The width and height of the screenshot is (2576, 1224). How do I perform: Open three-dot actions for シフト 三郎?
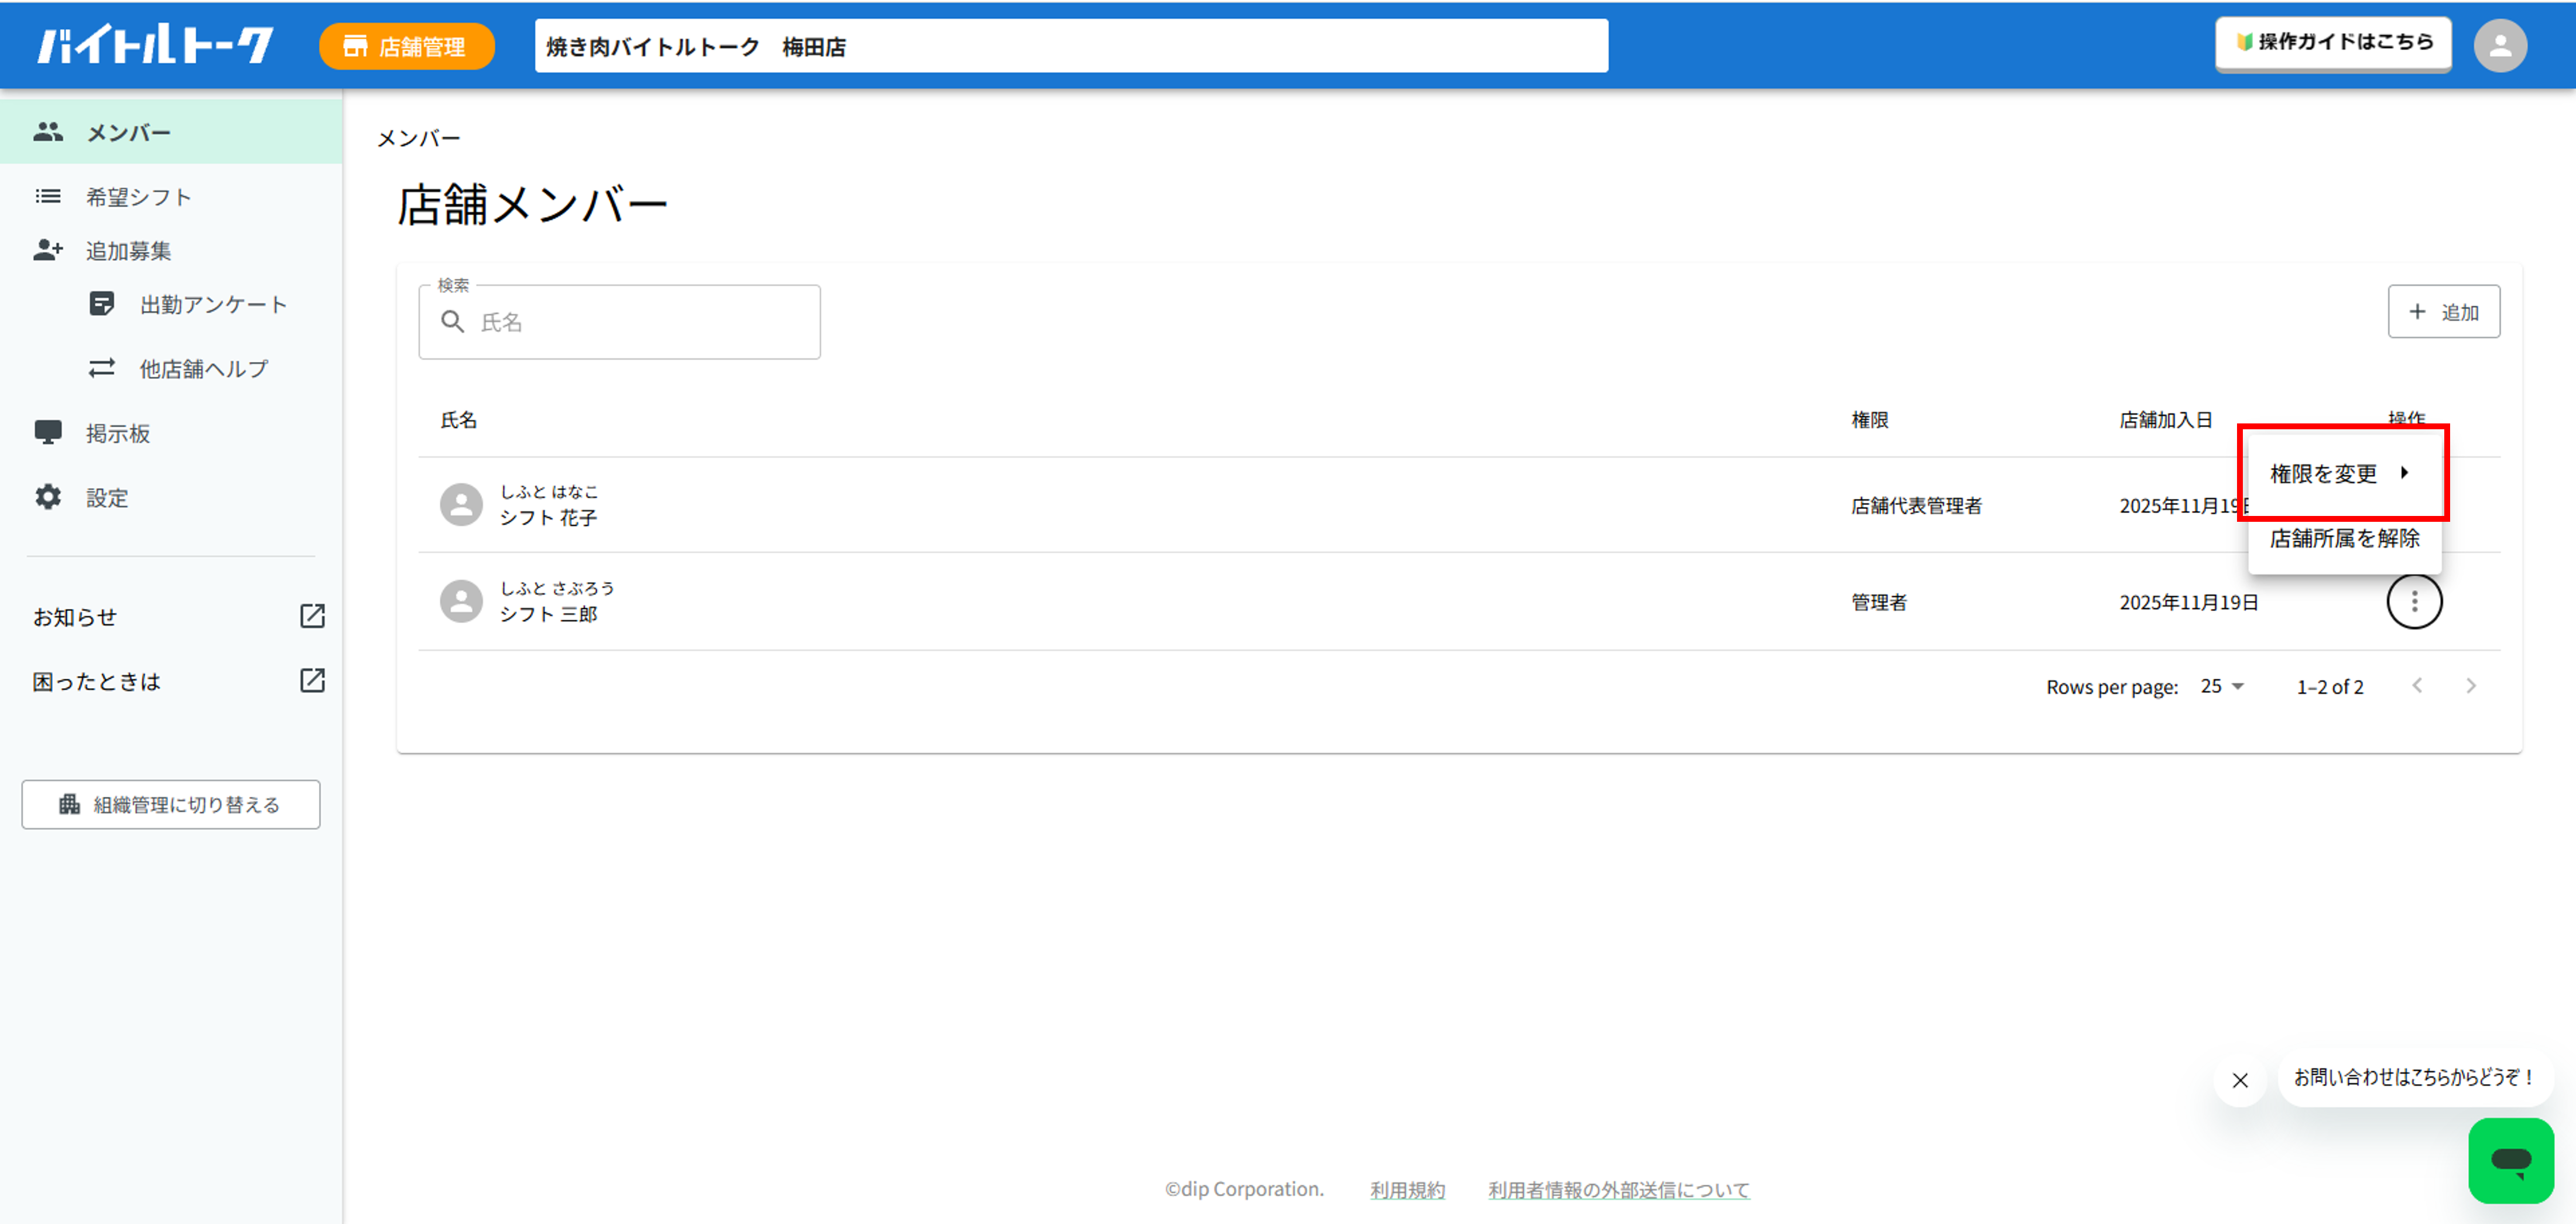coord(2414,601)
